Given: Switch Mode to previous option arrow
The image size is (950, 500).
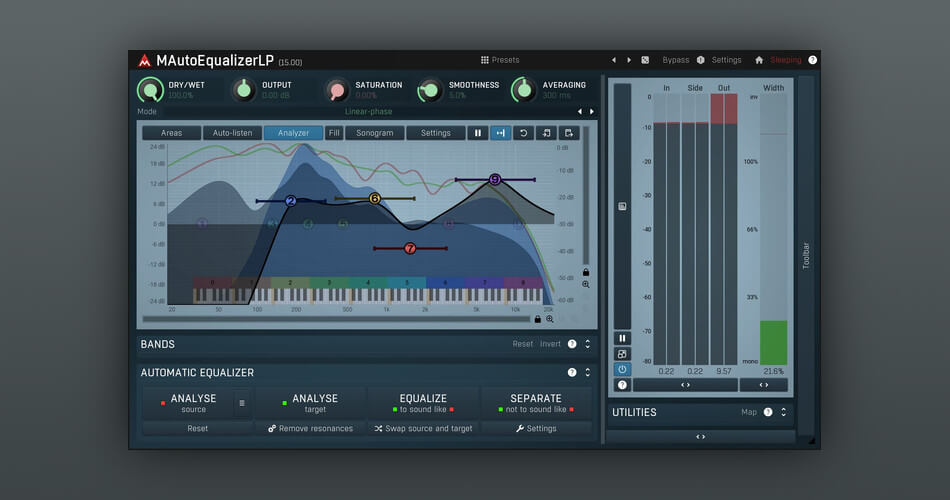Looking at the screenshot, I should (x=580, y=112).
